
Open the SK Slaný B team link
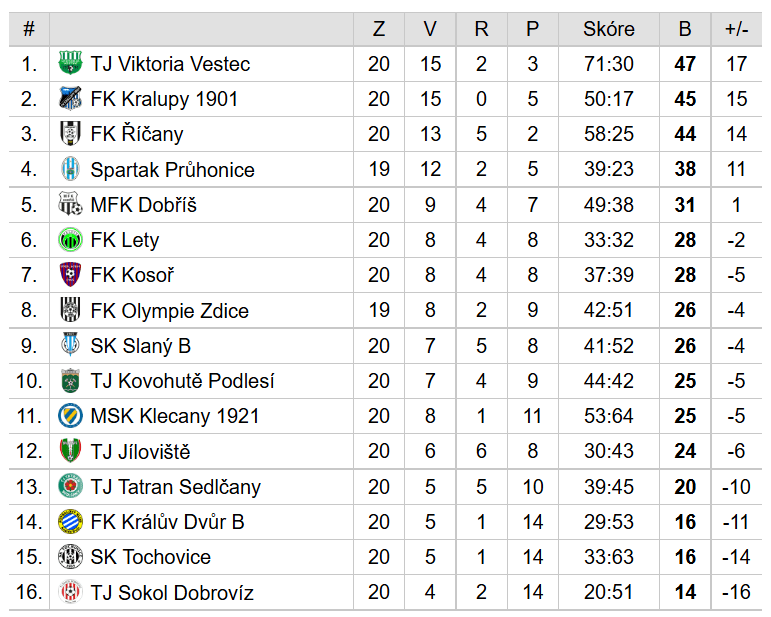pyautogui.click(x=140, y=346)
